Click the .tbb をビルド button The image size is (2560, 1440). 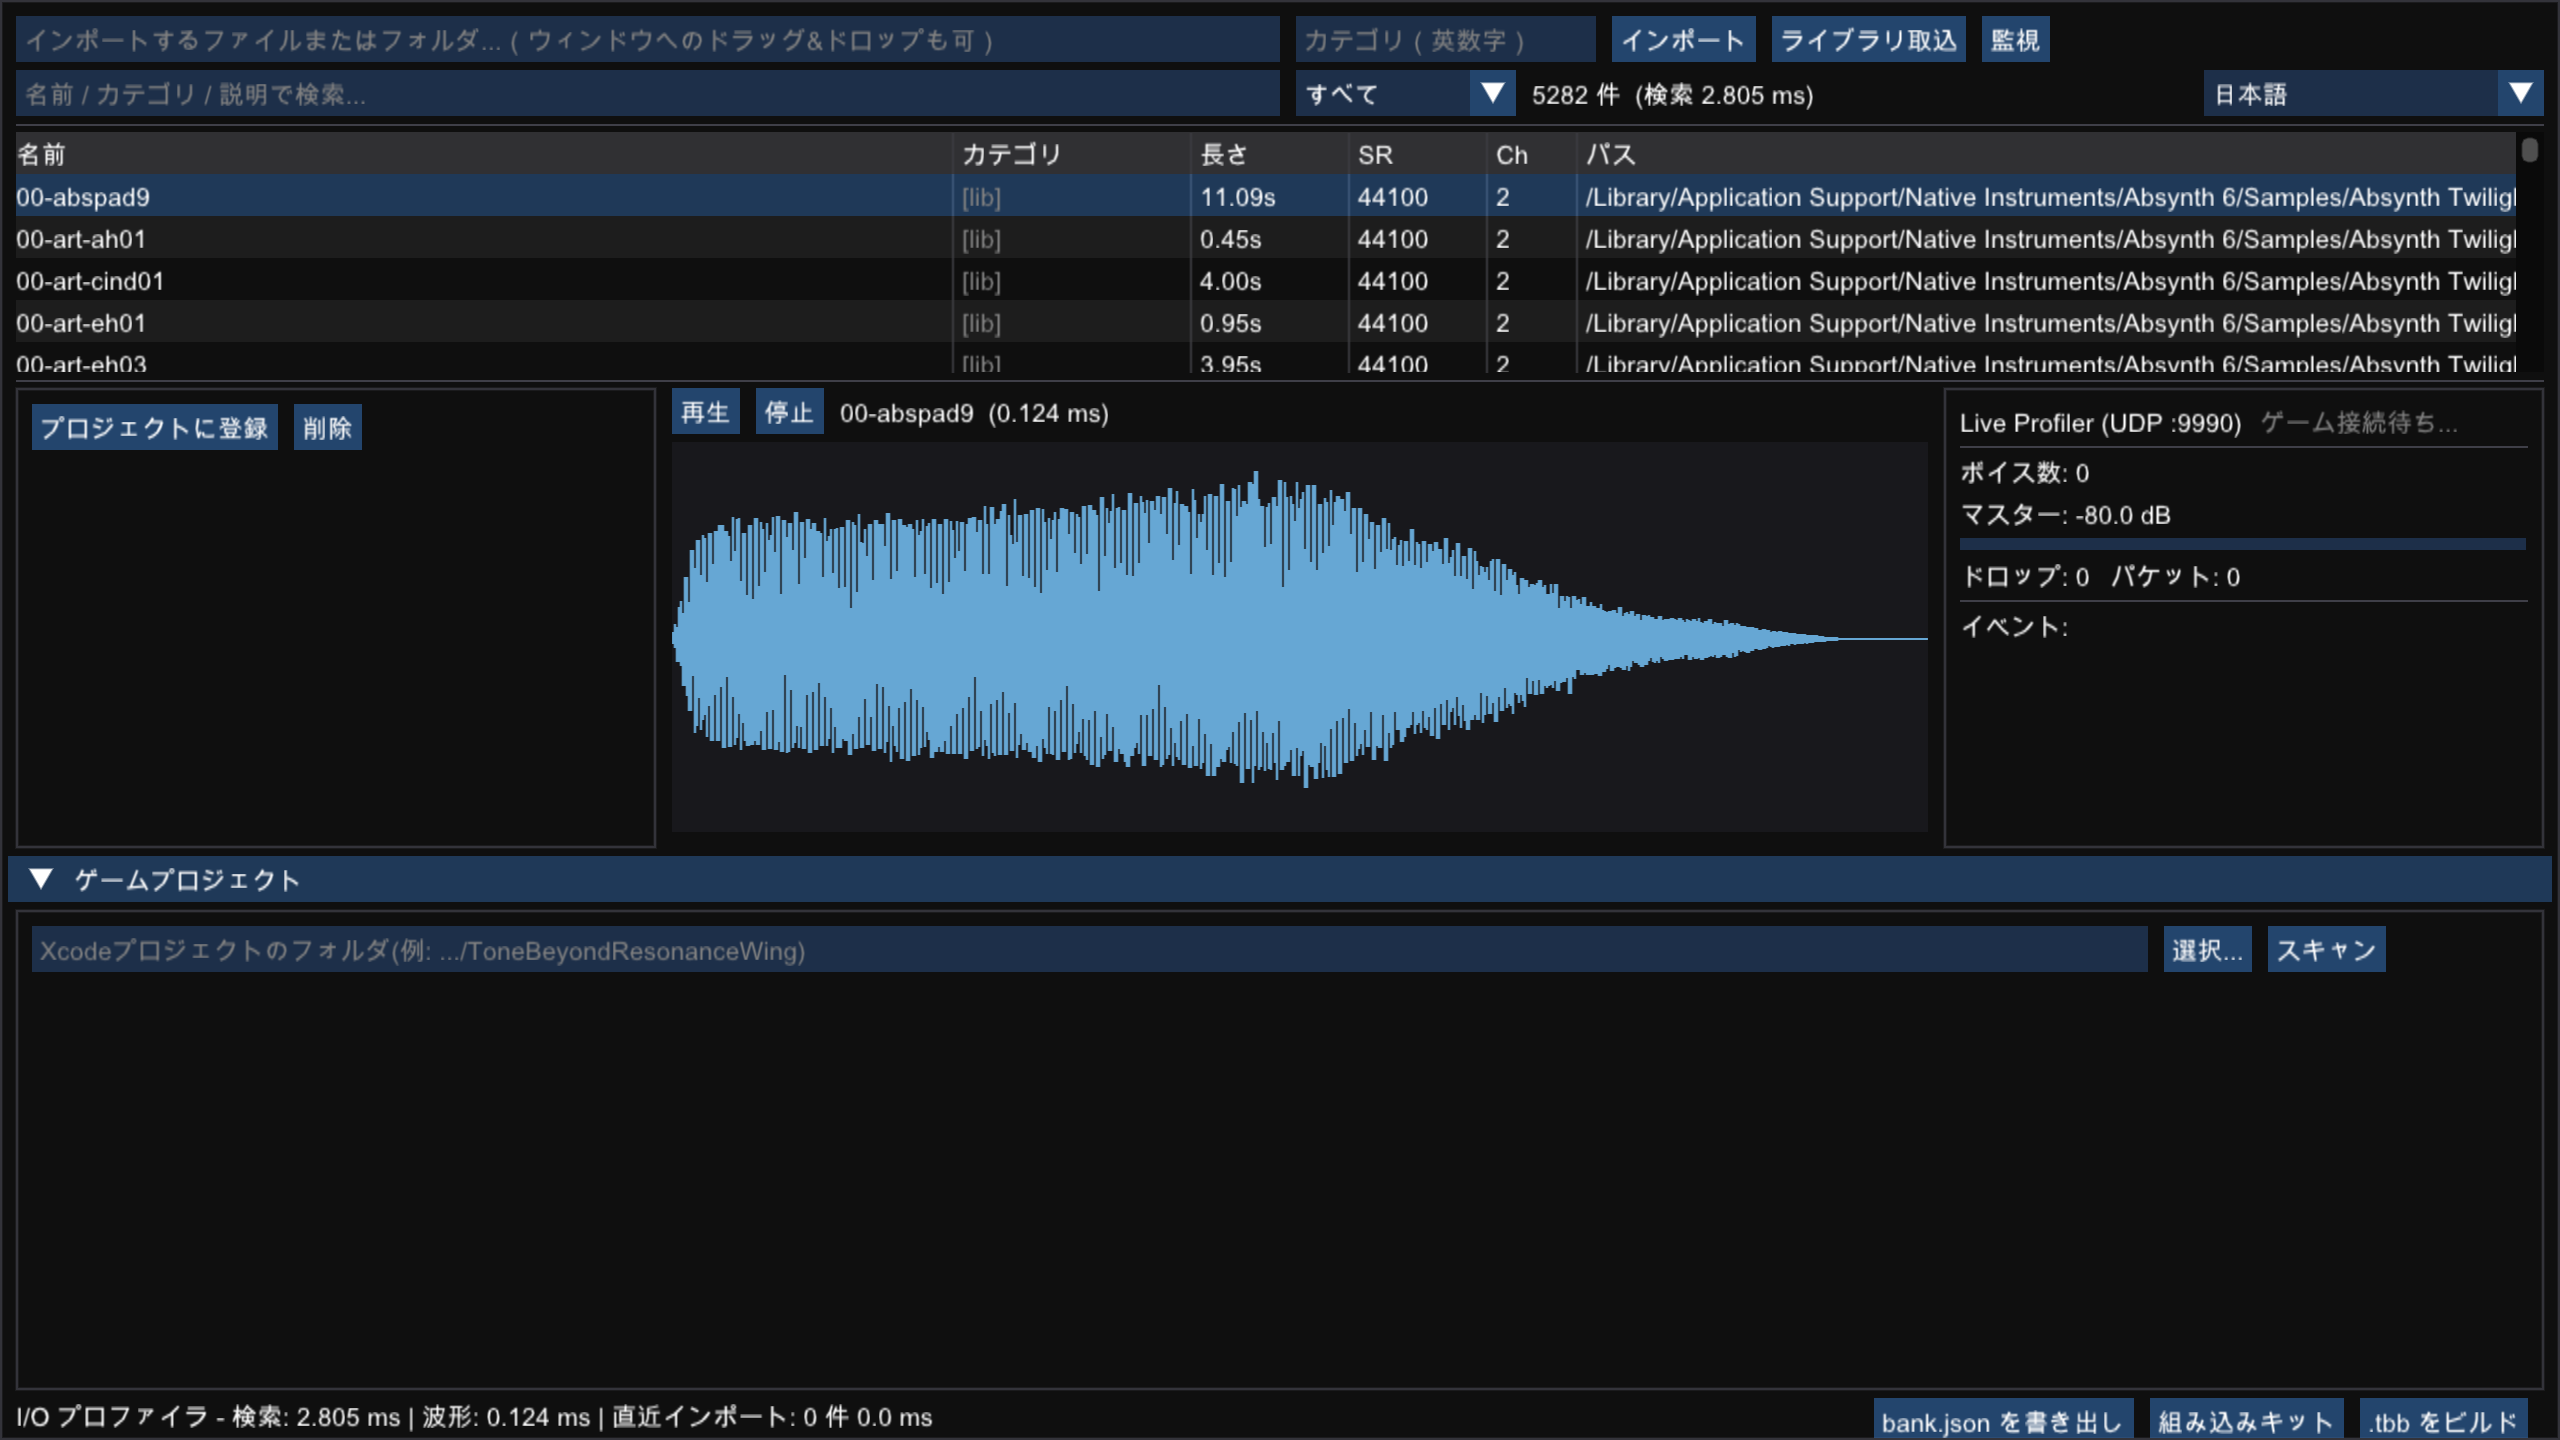pos(2443,1420)
